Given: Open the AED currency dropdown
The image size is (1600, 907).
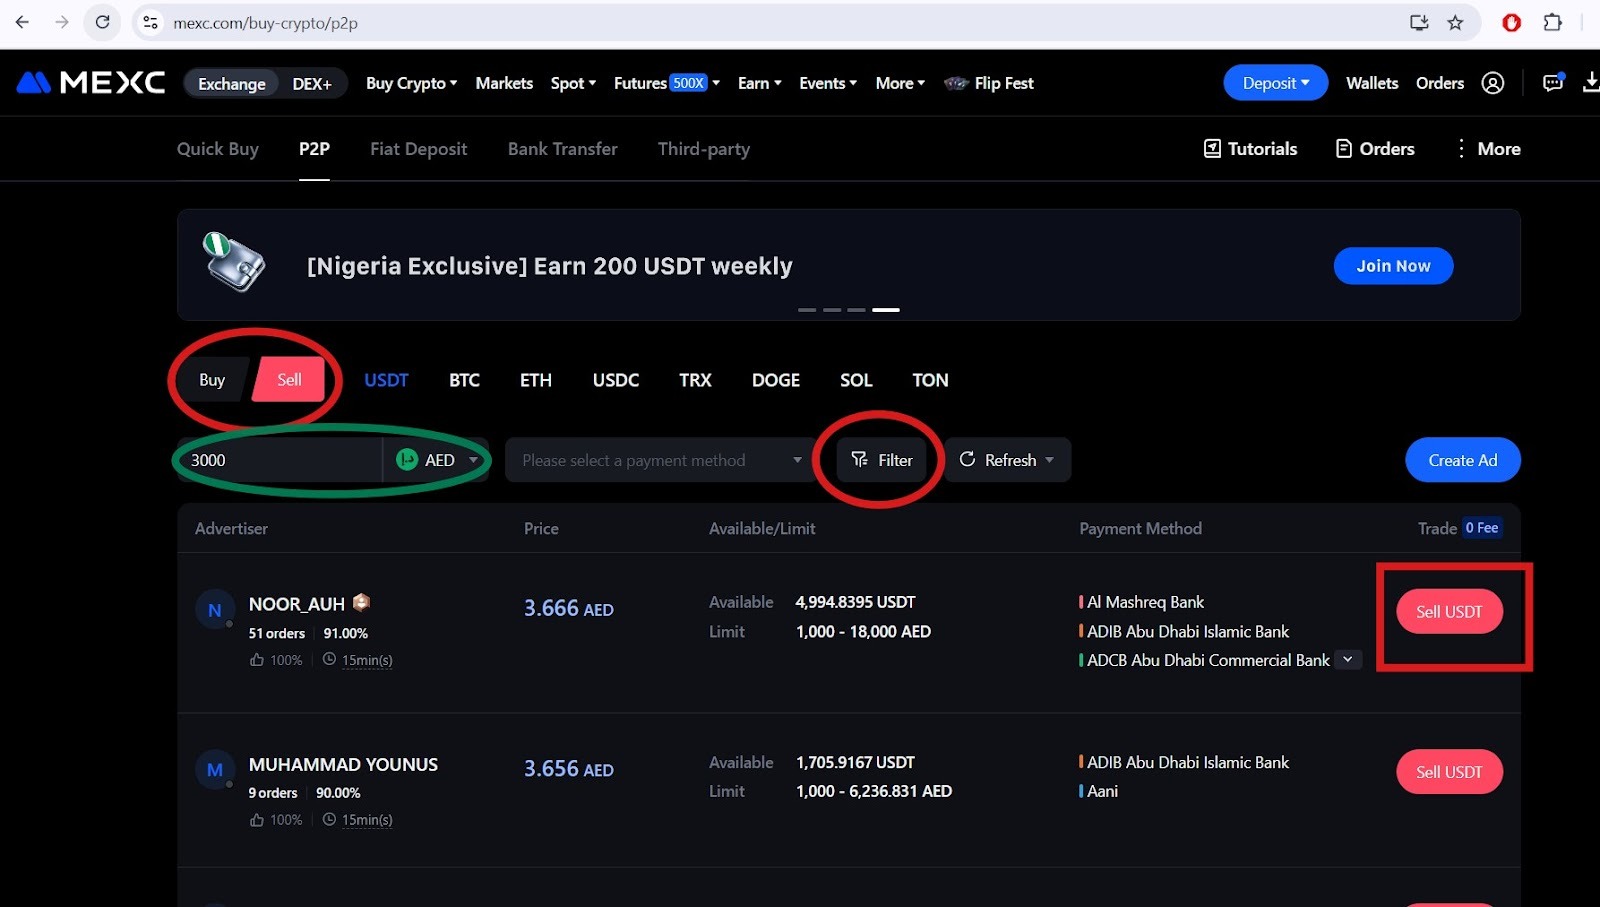Looking at the screenshot, I should (438, 460).
